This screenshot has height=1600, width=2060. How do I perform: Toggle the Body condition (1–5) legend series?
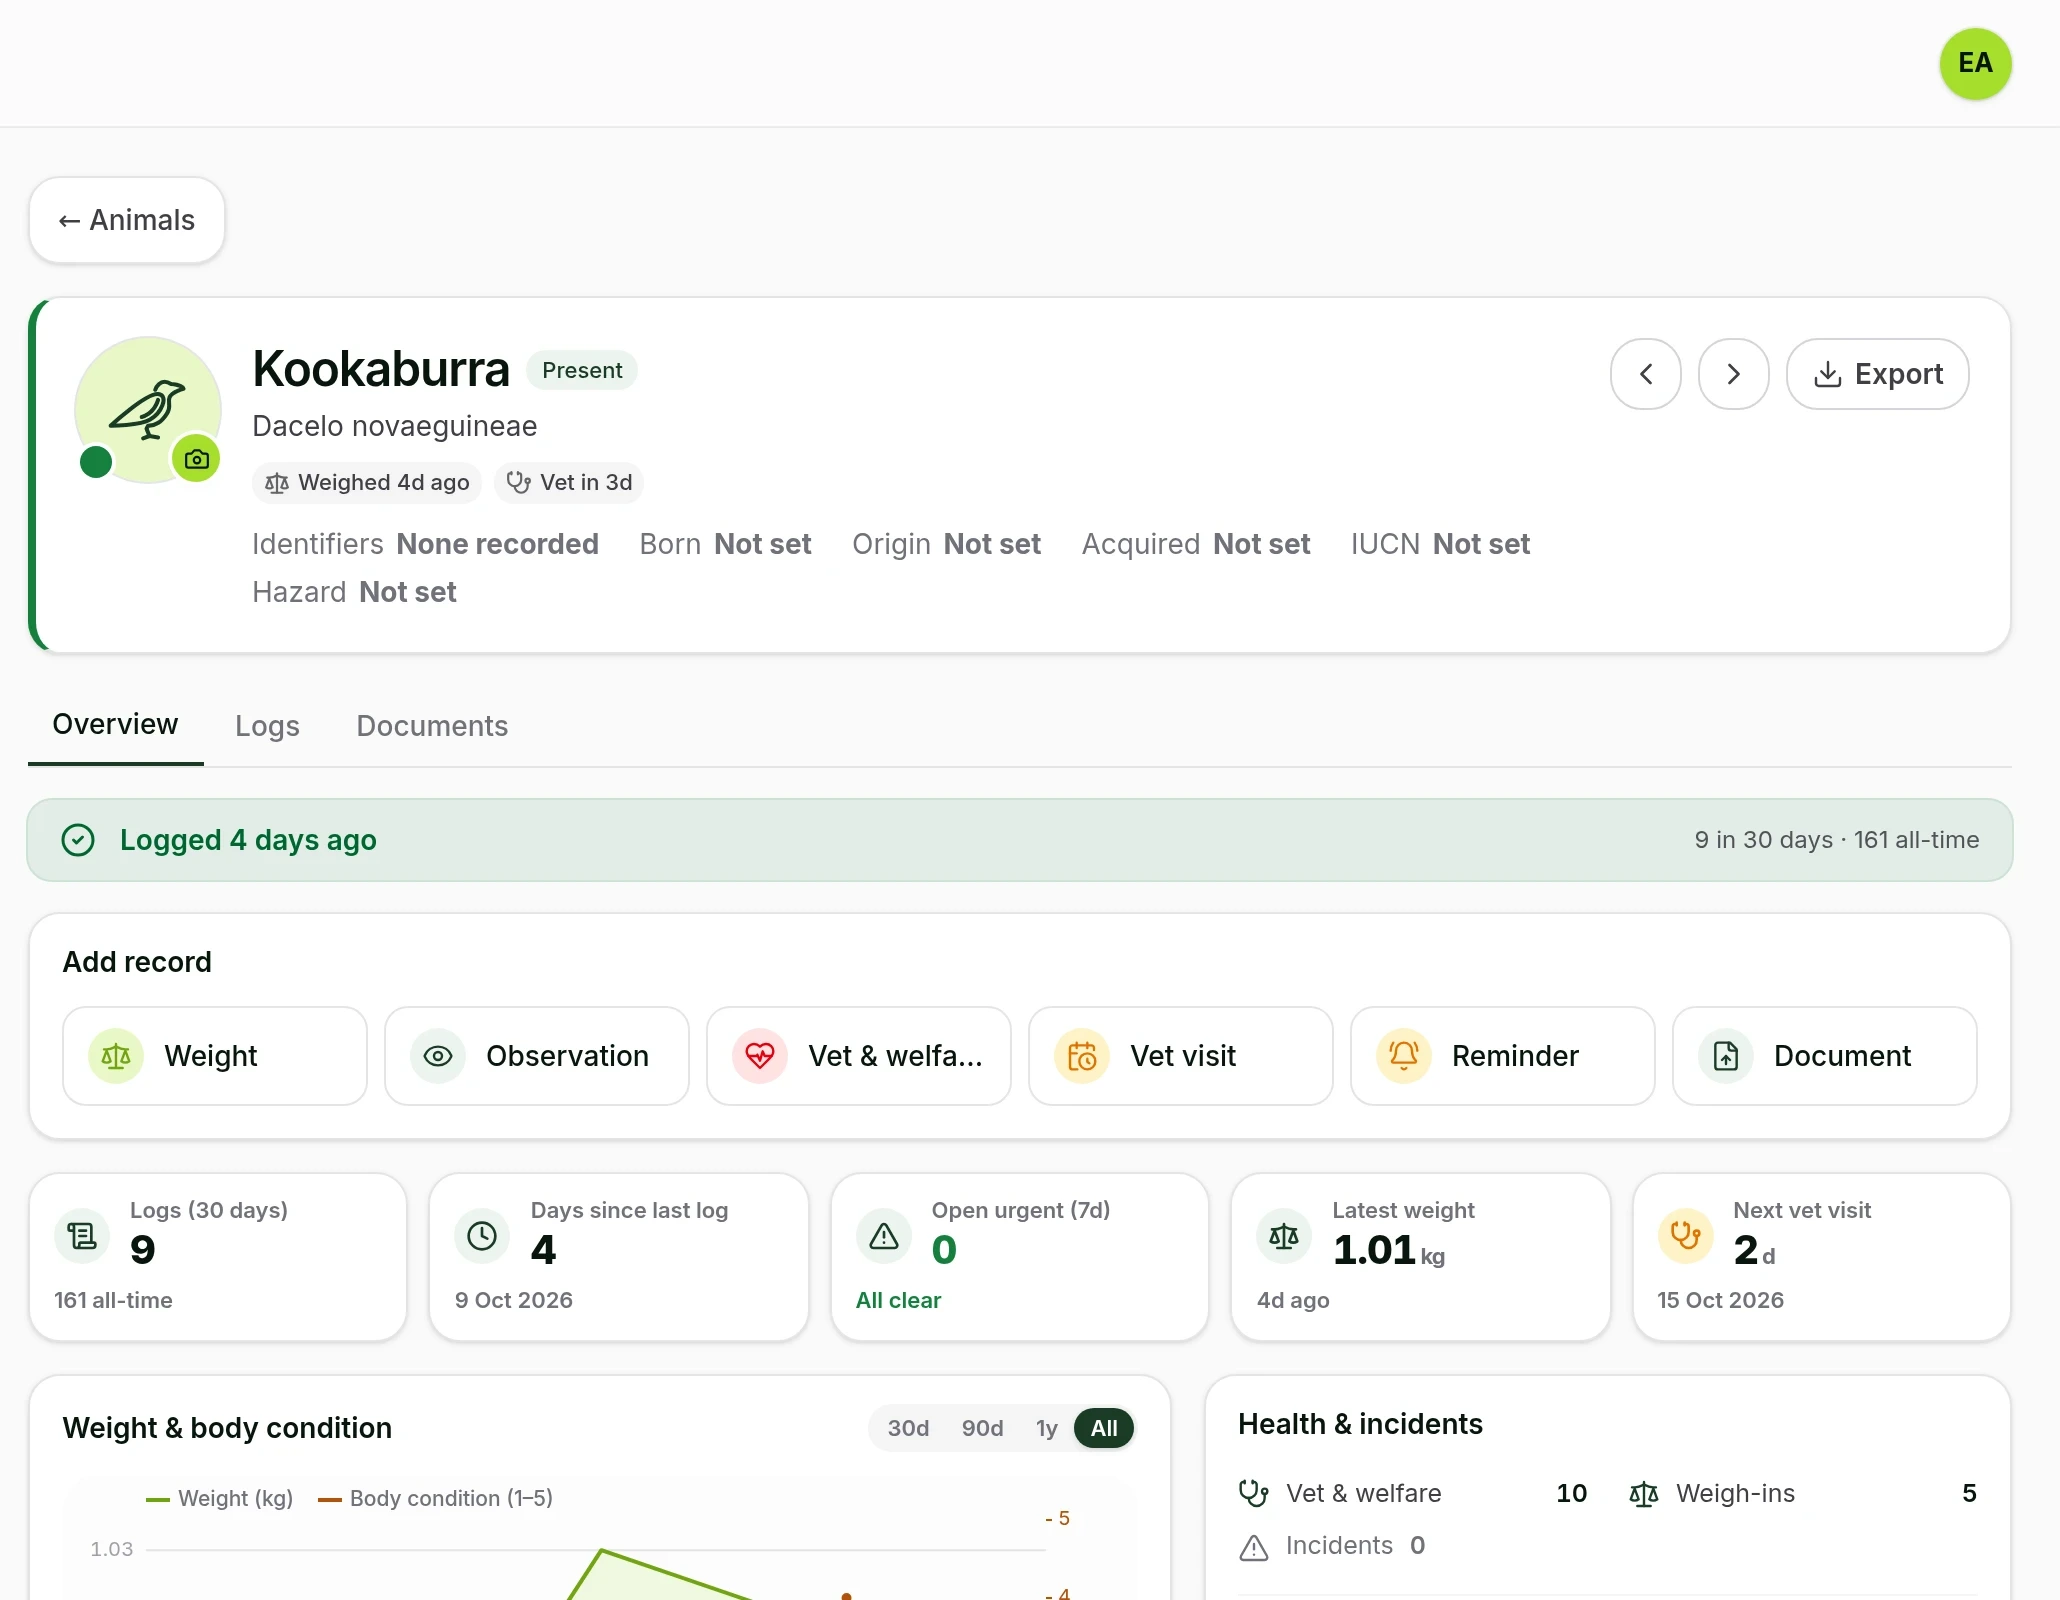coord(435,1498)
